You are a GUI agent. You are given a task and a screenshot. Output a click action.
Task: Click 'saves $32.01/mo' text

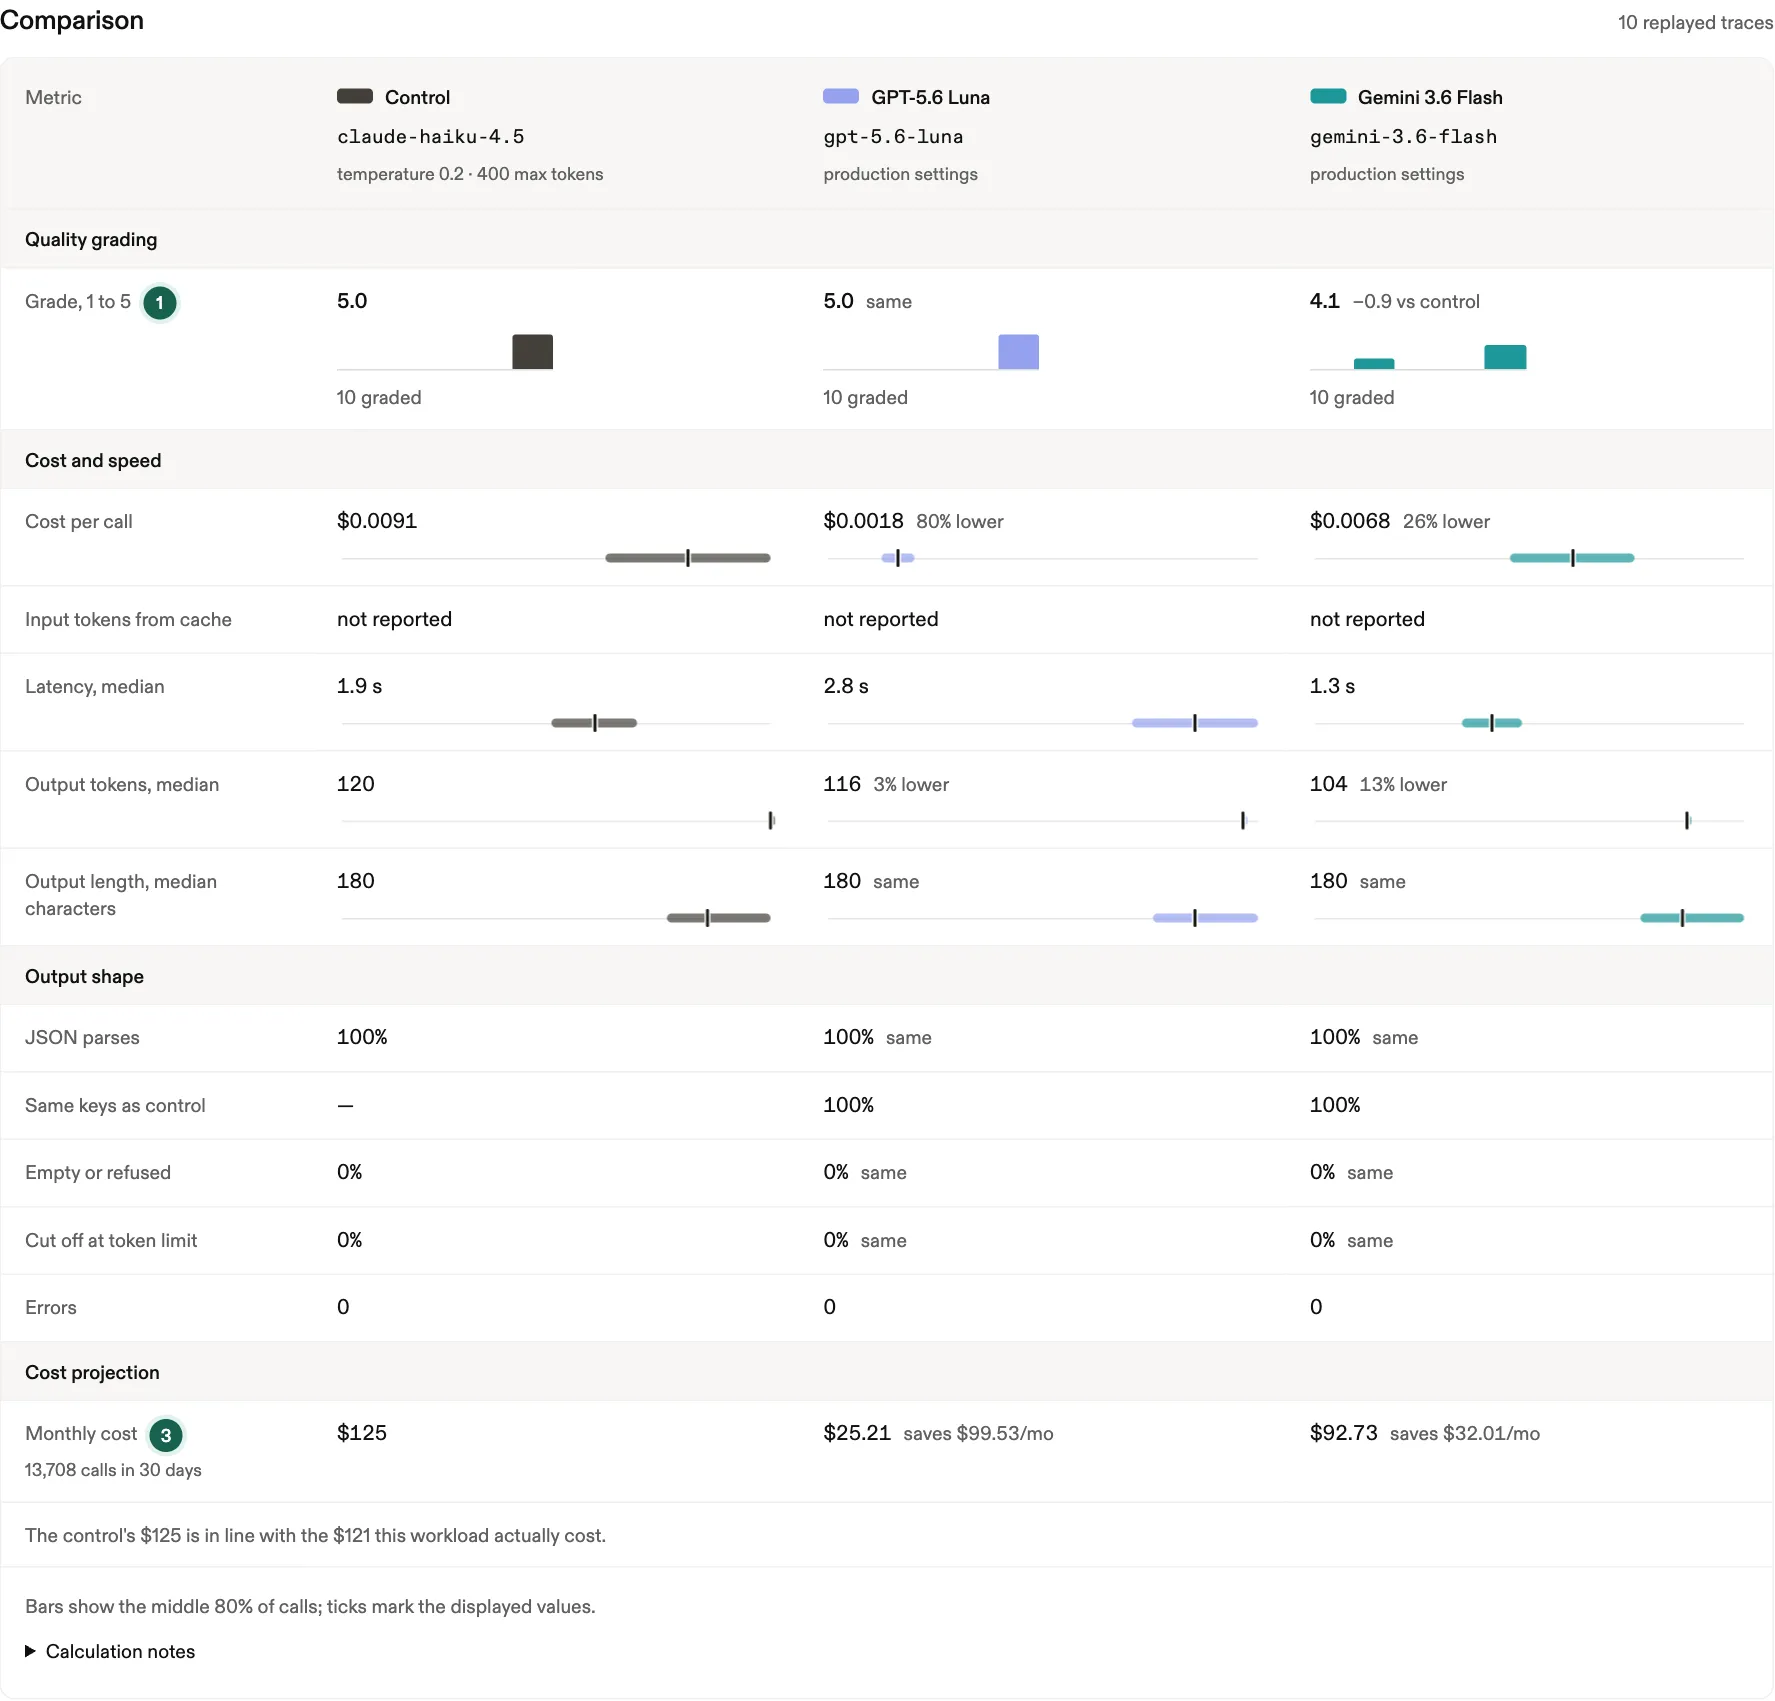click(x=1465, y=1434)
